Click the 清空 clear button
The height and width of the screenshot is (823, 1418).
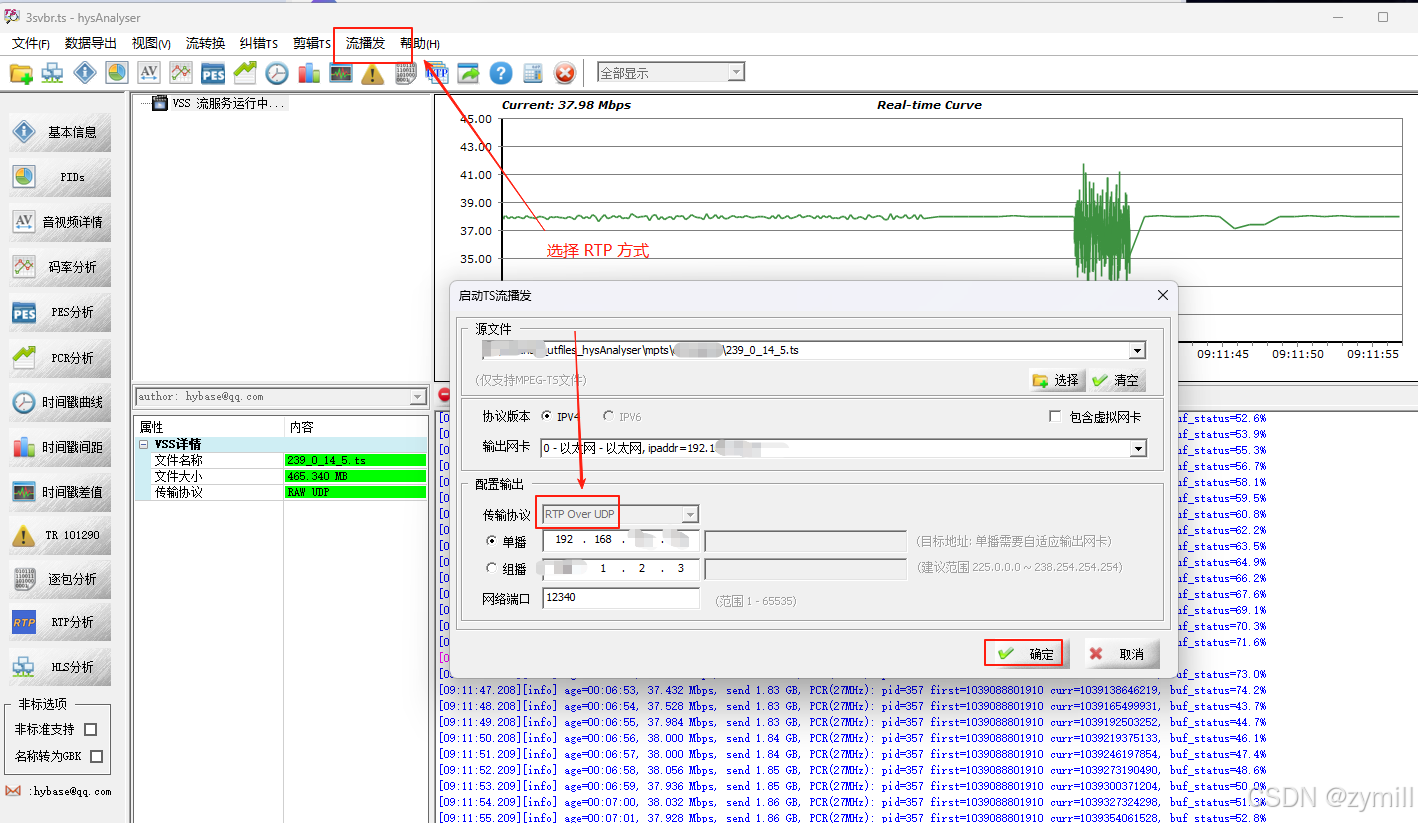(1116, 380)
